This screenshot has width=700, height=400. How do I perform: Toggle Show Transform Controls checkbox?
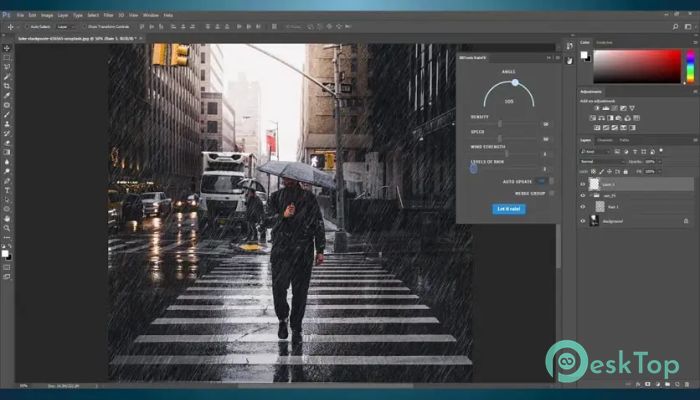[x=84, y=27]
